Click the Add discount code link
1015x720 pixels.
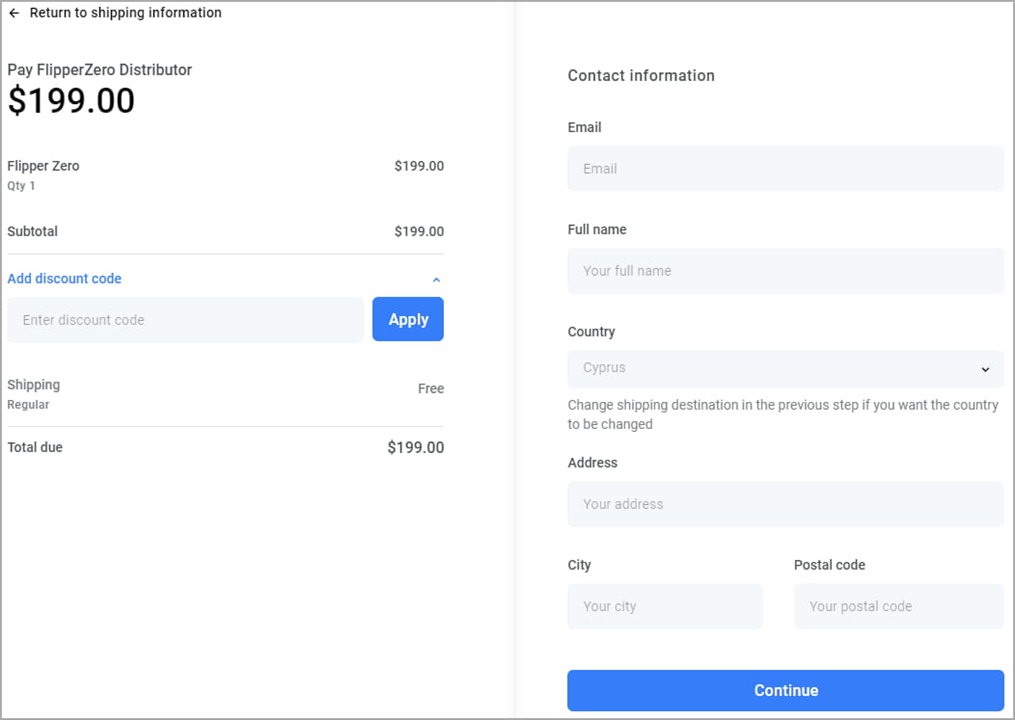point(64,279)
